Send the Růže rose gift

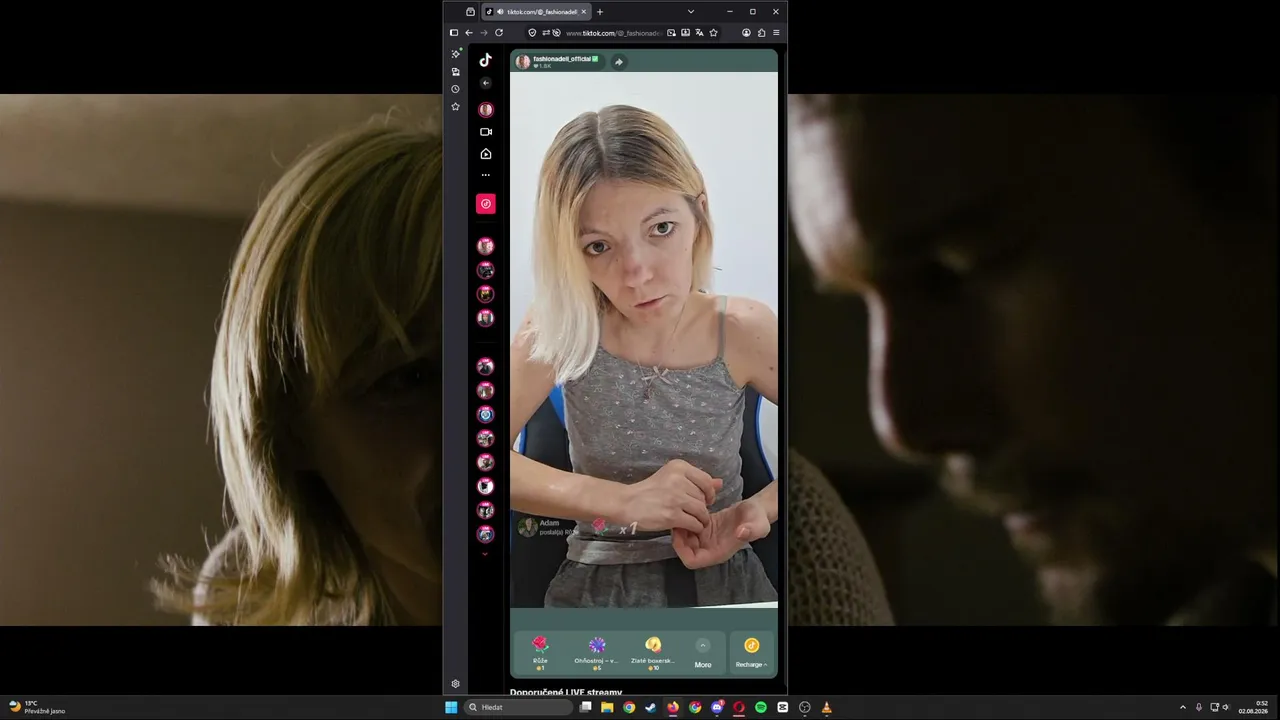pyautogui.click(x=540, y=652)
